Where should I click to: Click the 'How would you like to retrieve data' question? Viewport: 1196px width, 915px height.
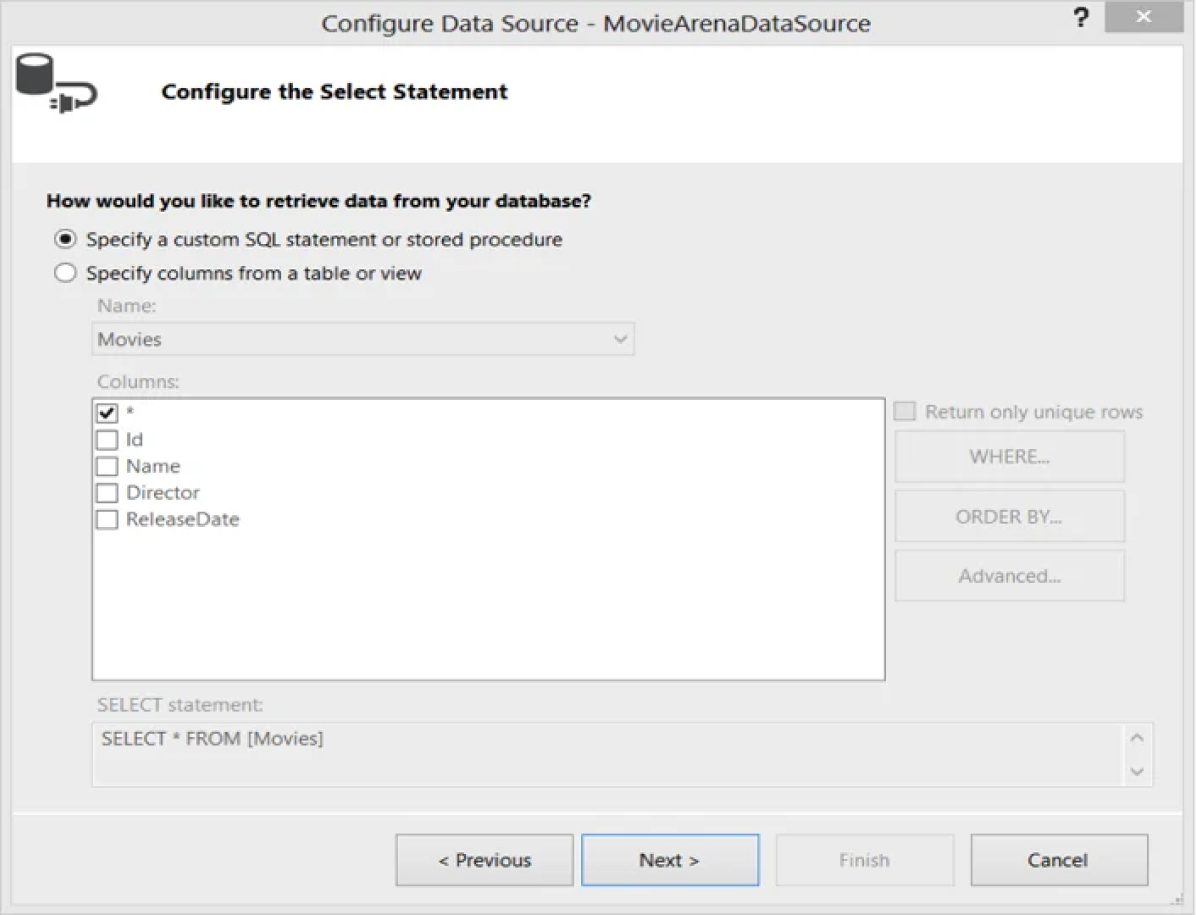tap(319, 201)
